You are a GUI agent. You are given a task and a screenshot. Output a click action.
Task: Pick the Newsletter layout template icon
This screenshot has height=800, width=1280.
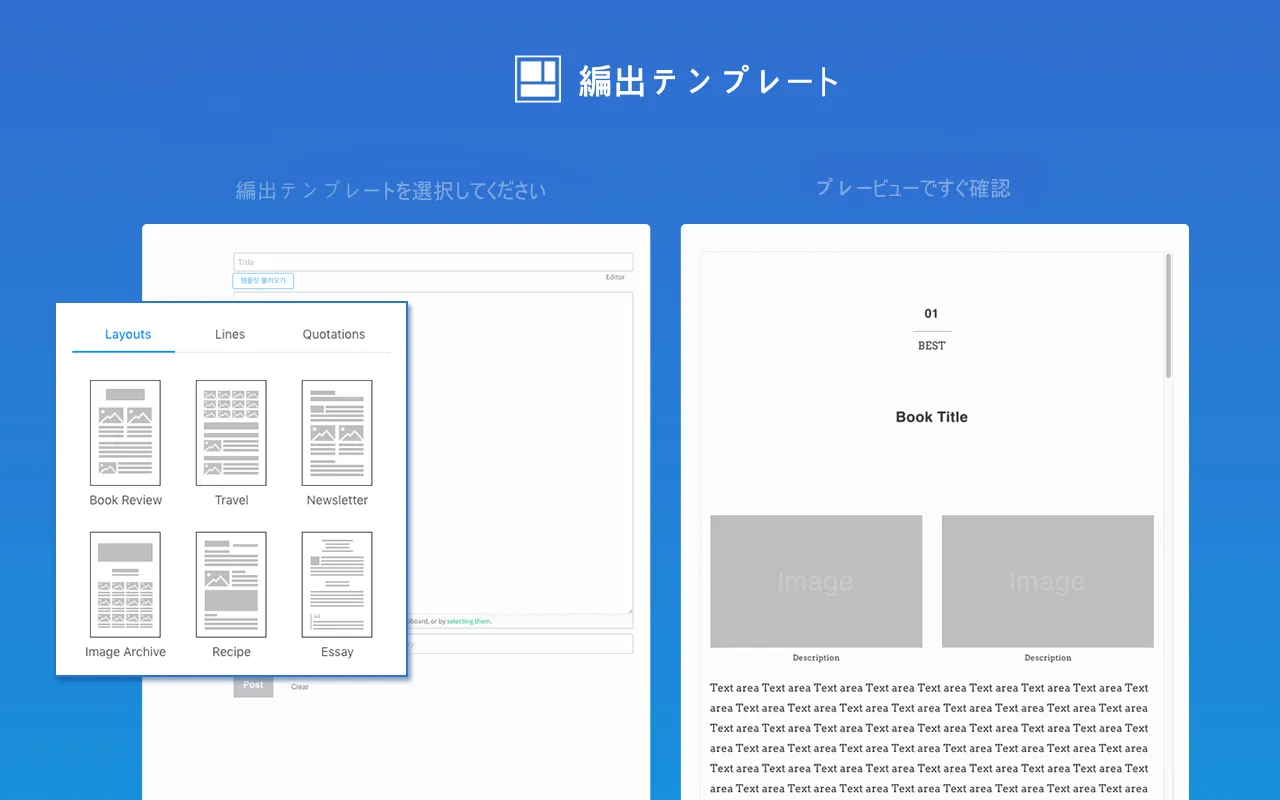[337, 433]
